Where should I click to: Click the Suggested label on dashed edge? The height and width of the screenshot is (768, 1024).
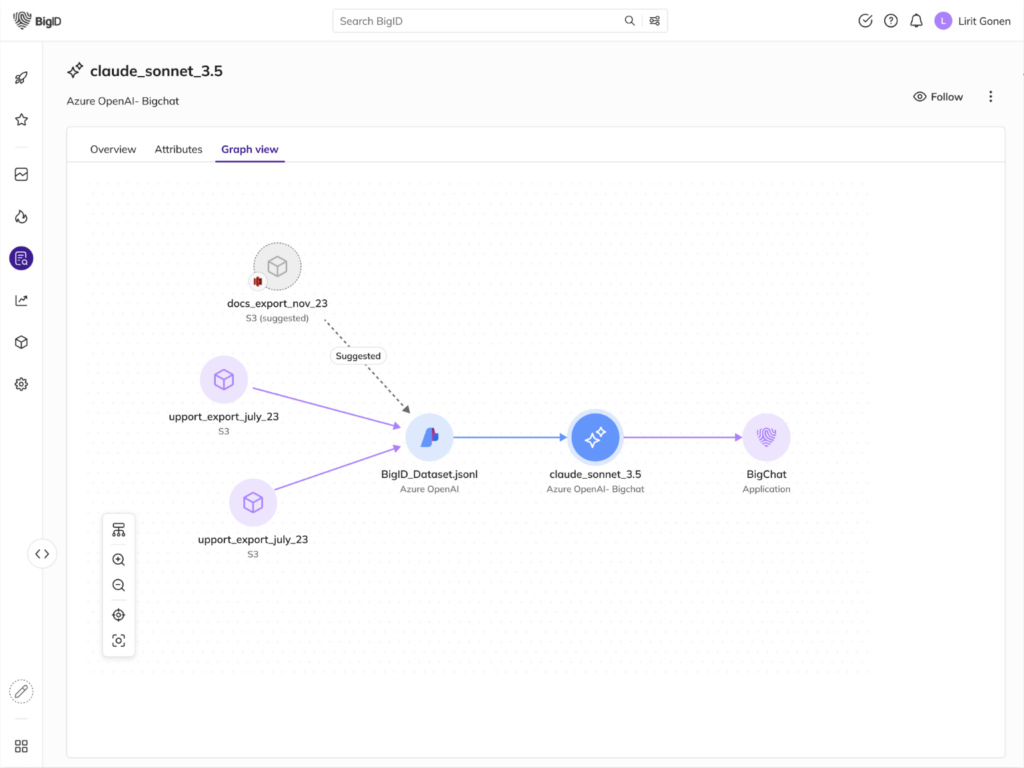358,356
